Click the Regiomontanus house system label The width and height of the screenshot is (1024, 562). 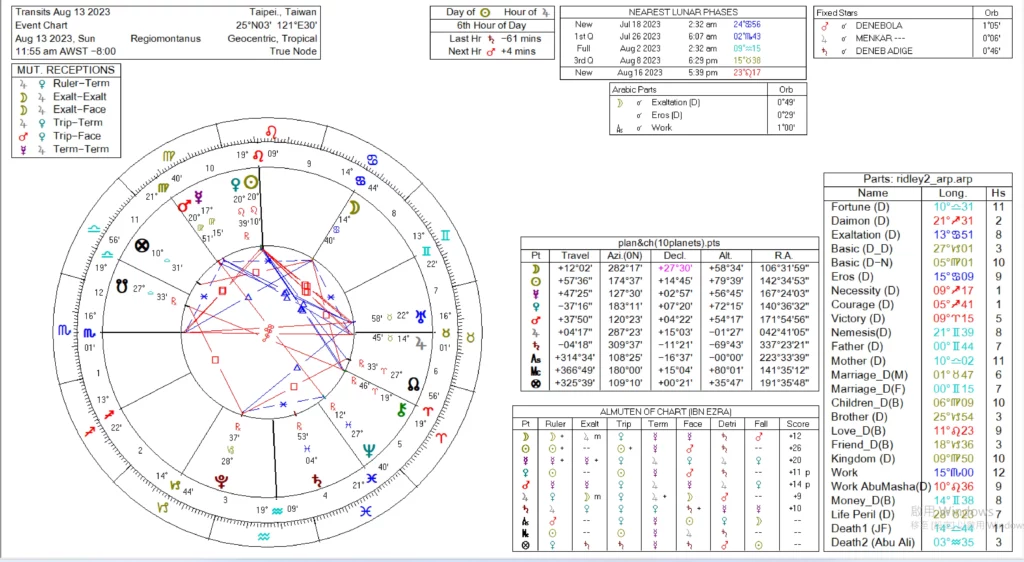point(165,38)
